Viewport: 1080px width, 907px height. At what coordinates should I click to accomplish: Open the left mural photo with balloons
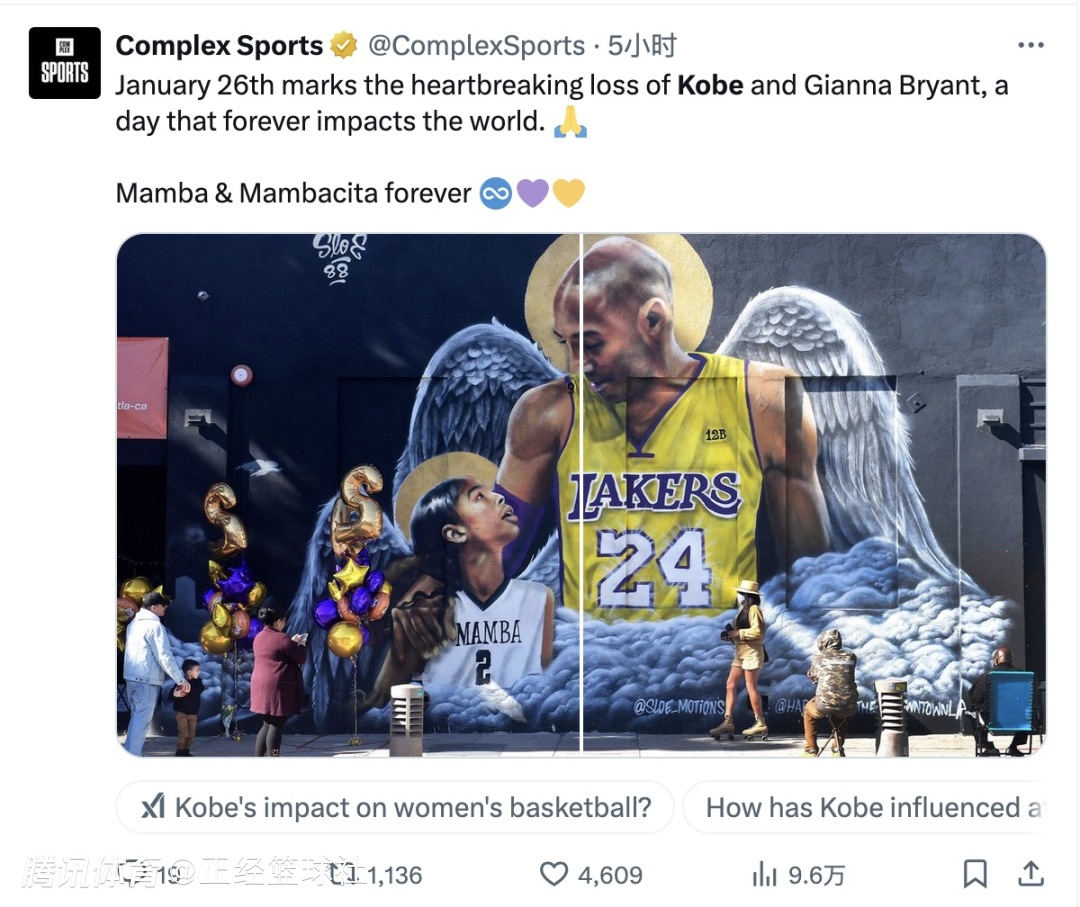[348, 495]
